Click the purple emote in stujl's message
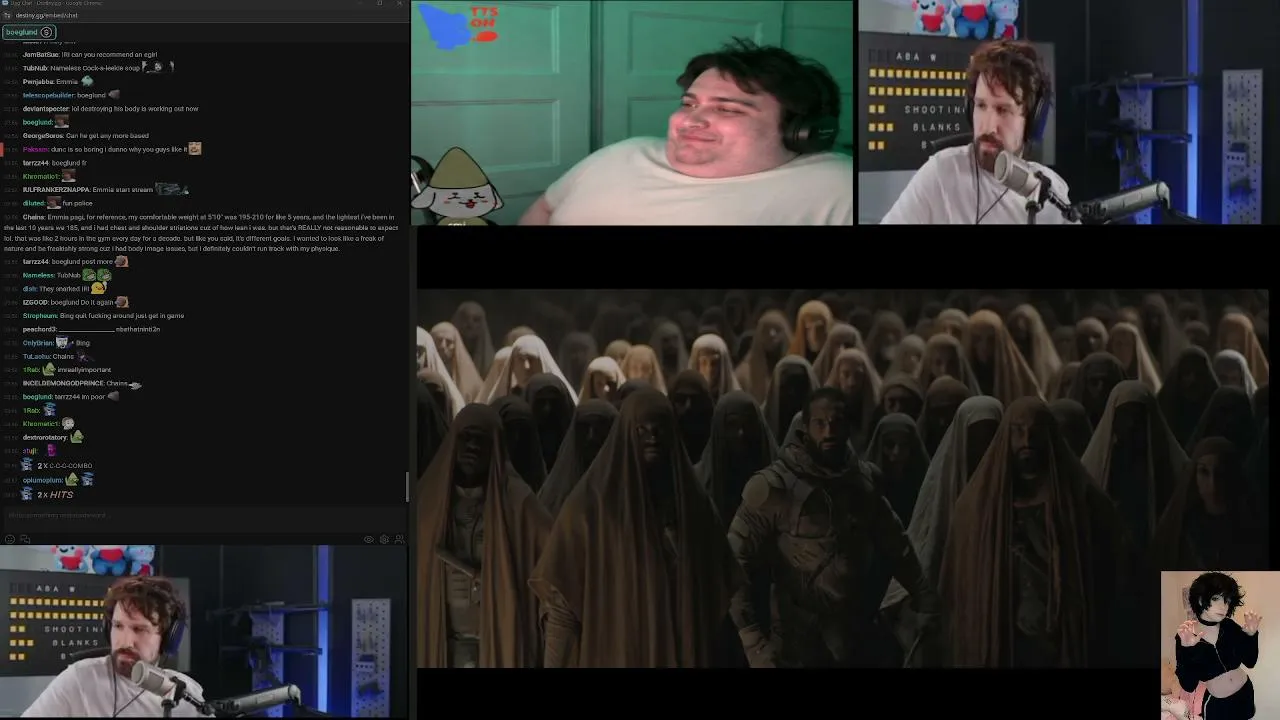The width and height of the screenshot is (1280, 720). click(x=51, y=451)
